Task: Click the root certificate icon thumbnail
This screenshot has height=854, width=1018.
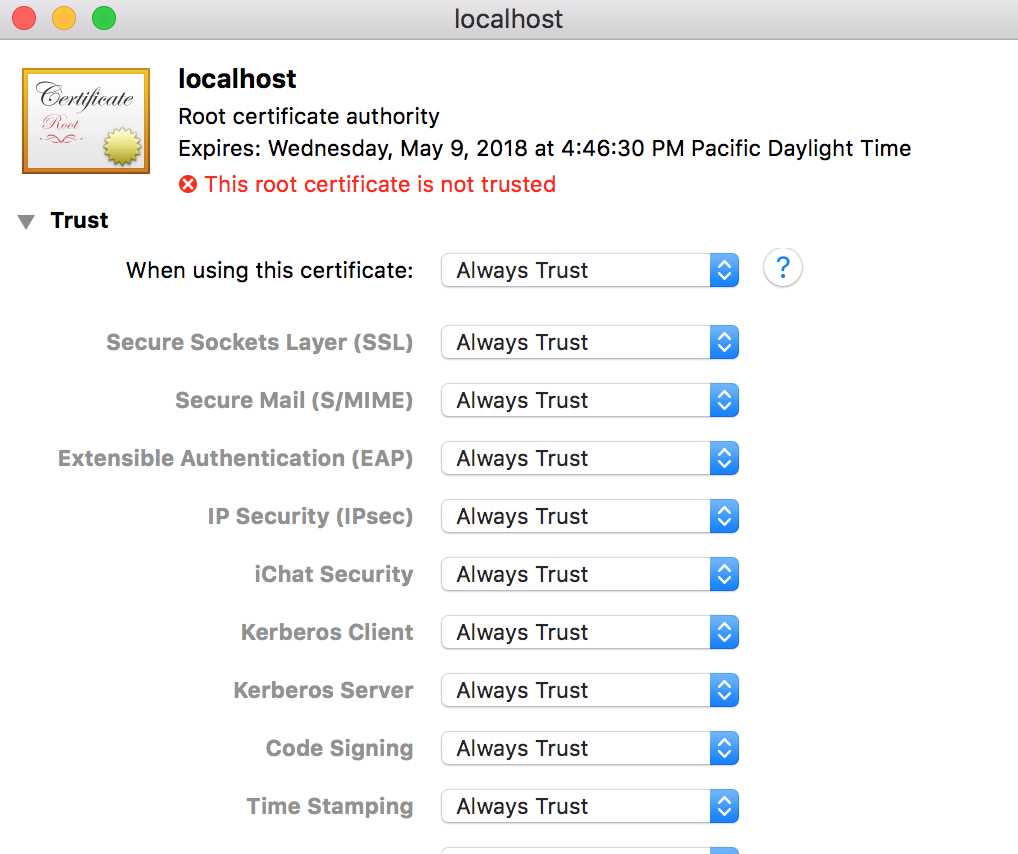Action: 85,119
